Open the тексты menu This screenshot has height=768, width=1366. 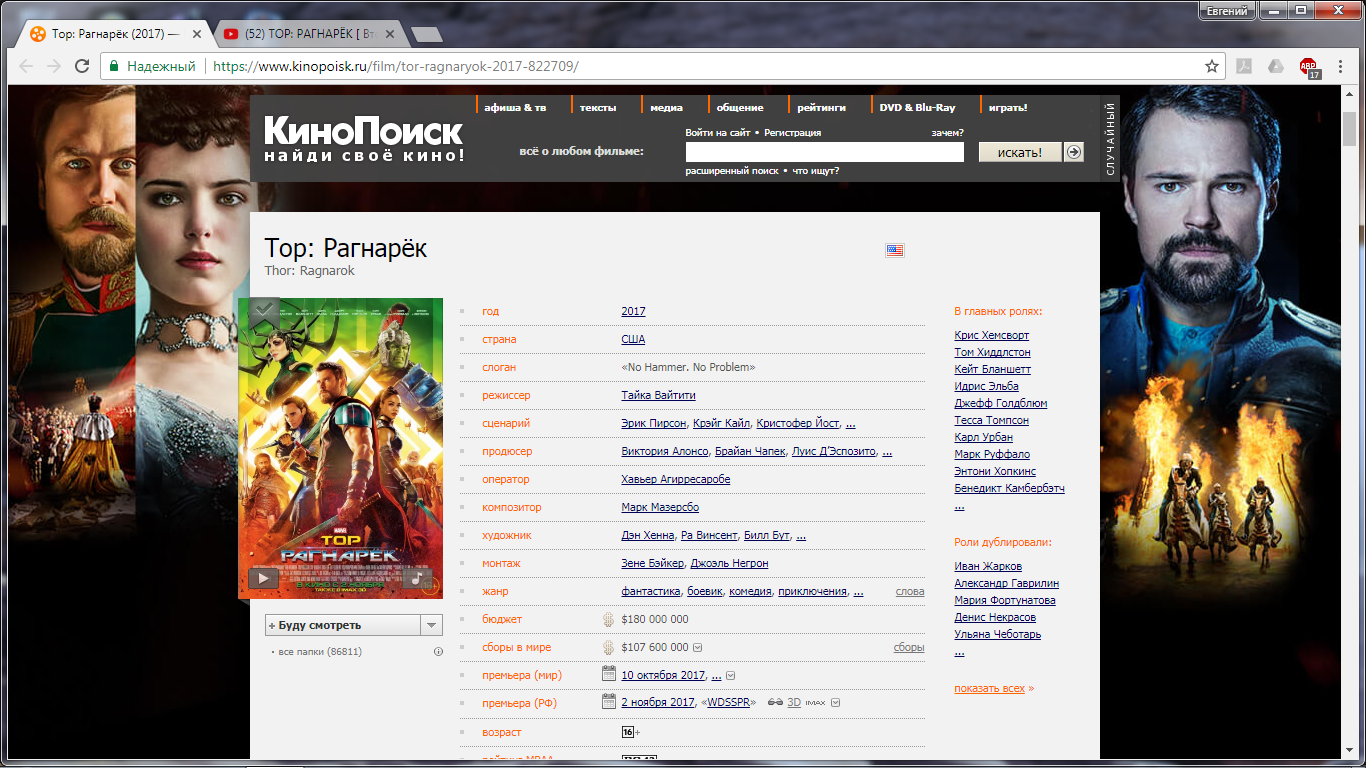click(x=598, y=107)
